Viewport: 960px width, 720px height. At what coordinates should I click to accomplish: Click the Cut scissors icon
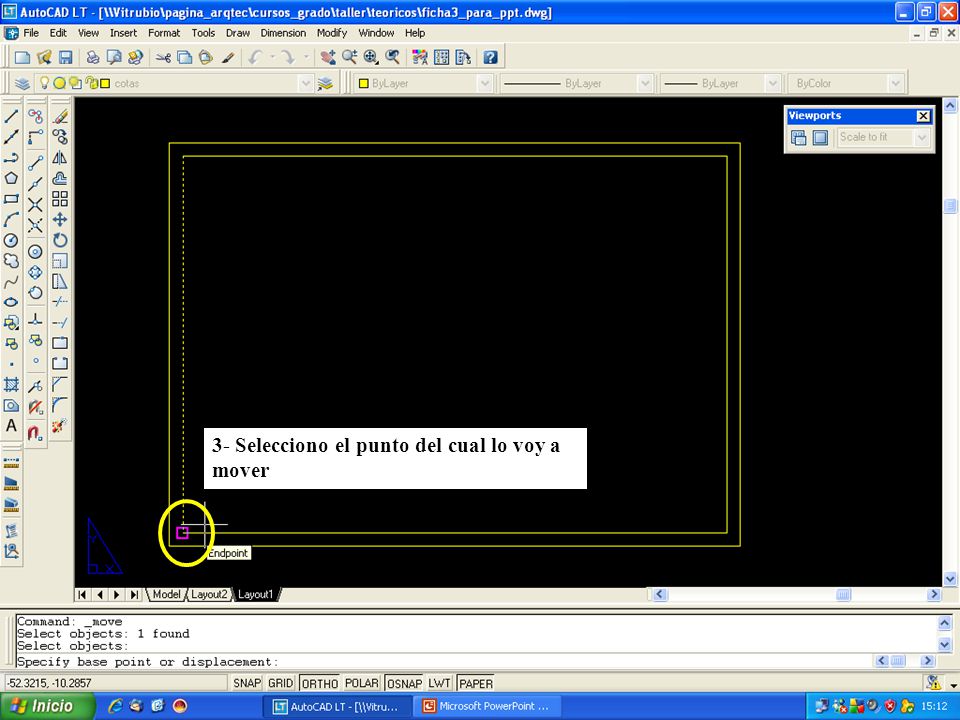(163, 58)
